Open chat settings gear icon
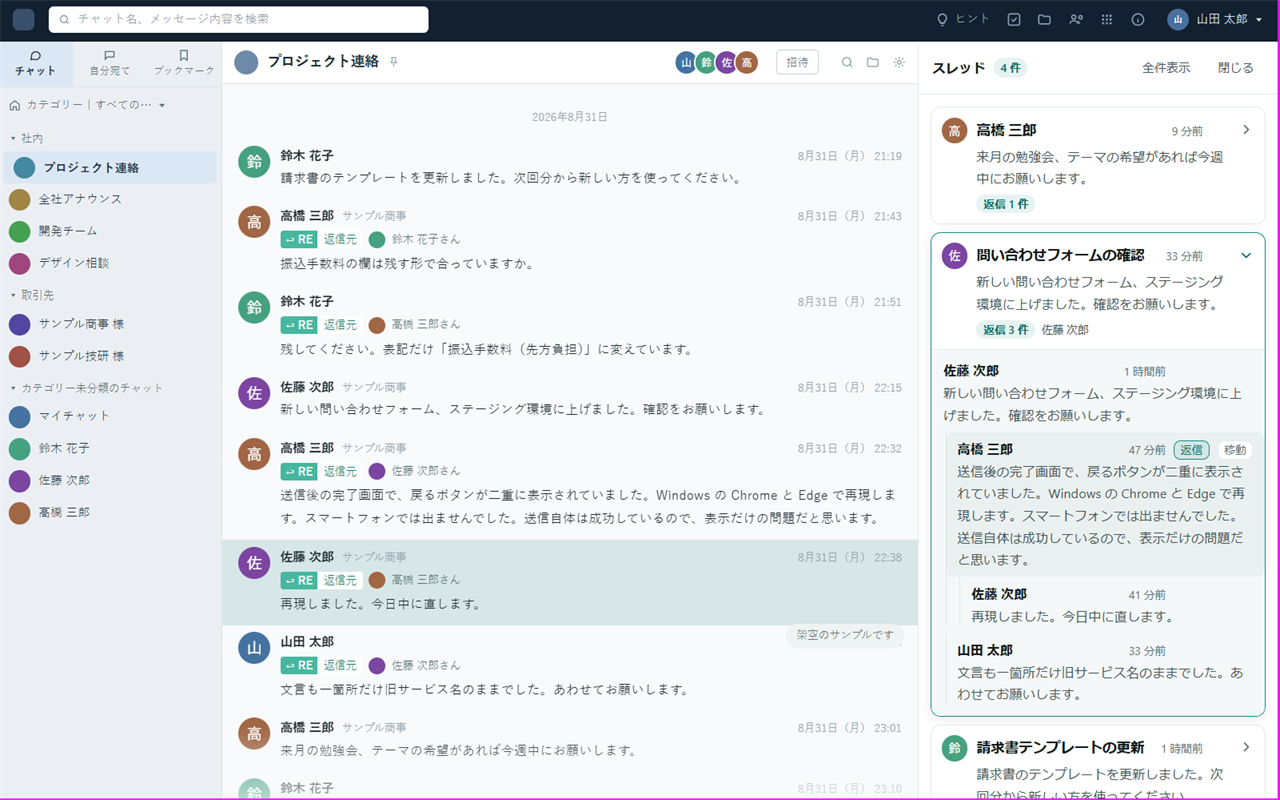The height and width of the screenshot is (800, 1280). [899, 62]
